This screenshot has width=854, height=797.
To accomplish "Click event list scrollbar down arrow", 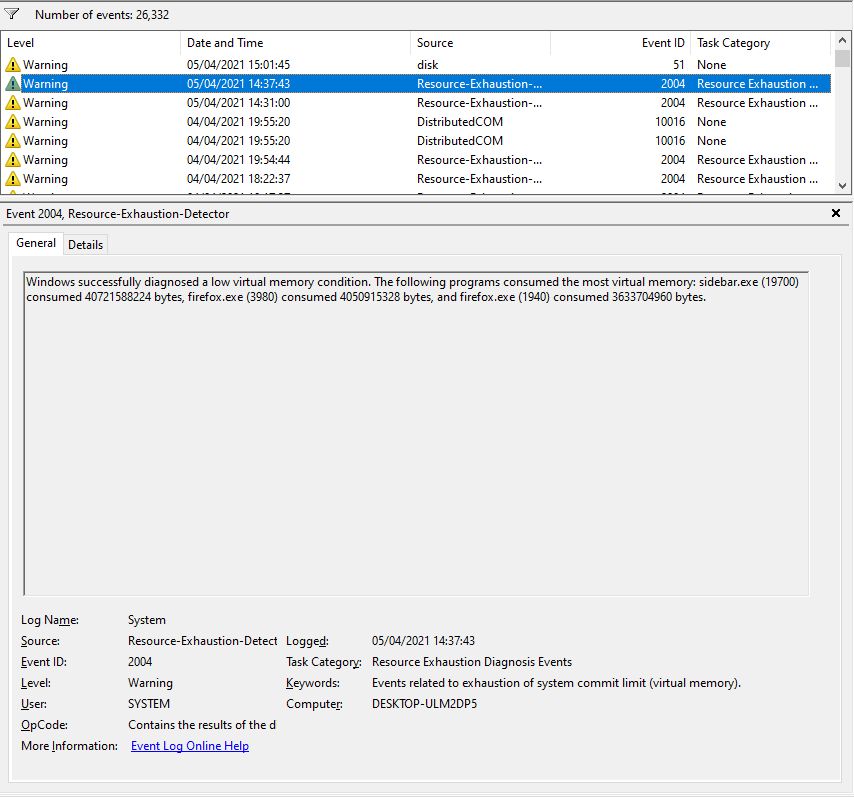I will [842, 185].
